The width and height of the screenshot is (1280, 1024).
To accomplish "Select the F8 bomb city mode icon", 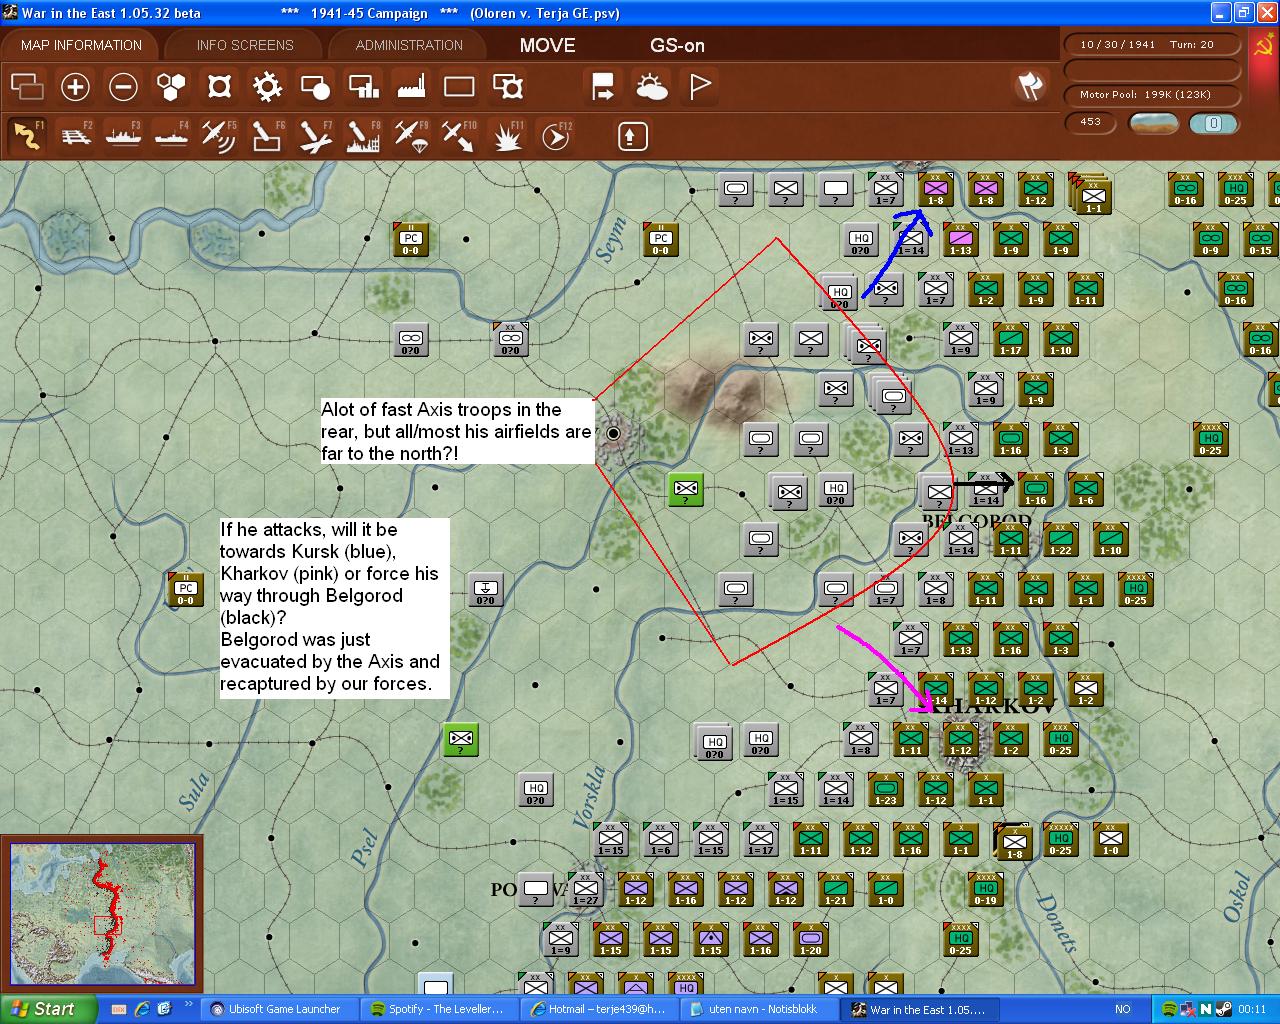I will point(363,135).
